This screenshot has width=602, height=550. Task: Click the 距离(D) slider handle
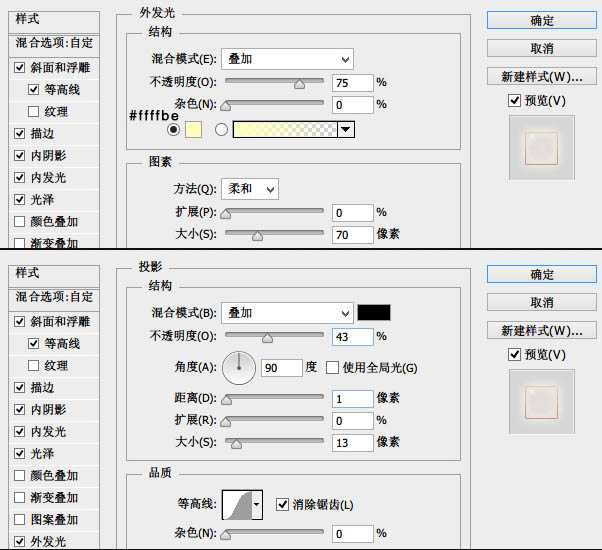point(227,400)
